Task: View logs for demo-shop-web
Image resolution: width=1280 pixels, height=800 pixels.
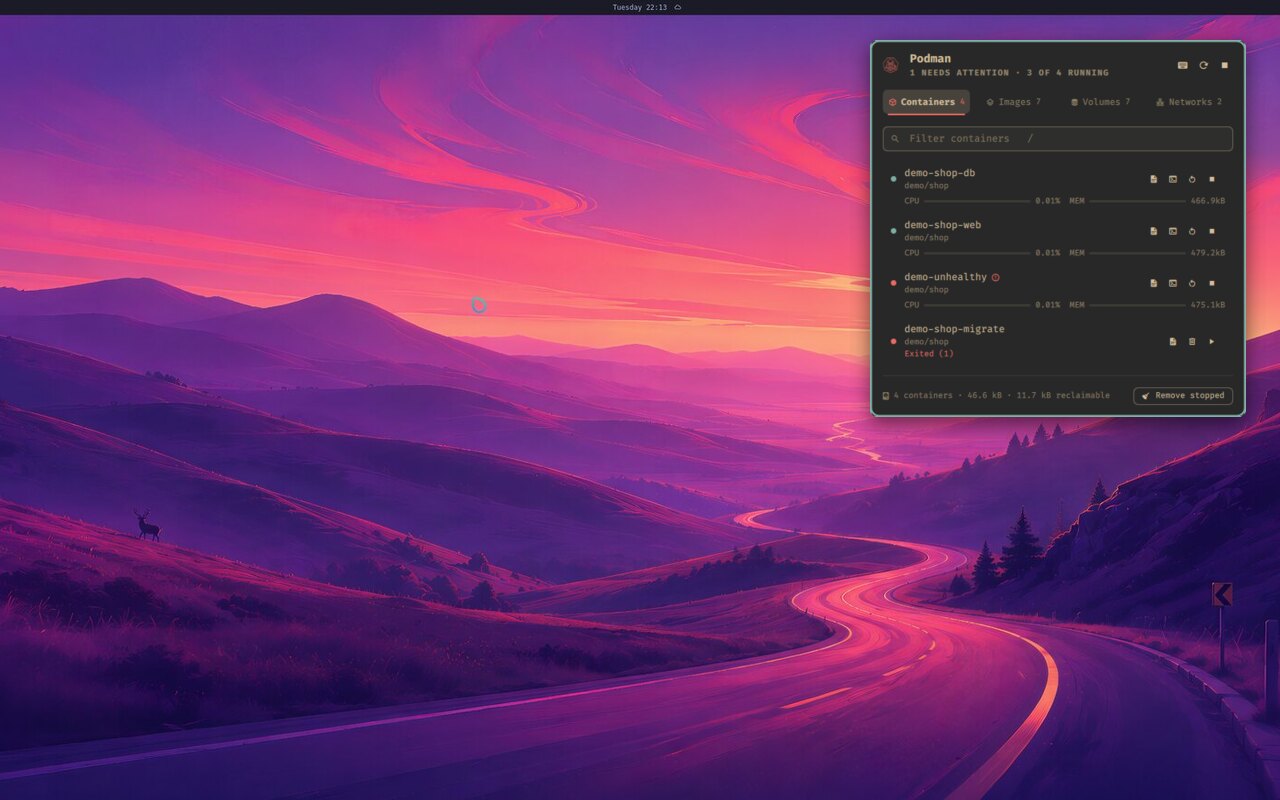Action: coord(1153,231)
